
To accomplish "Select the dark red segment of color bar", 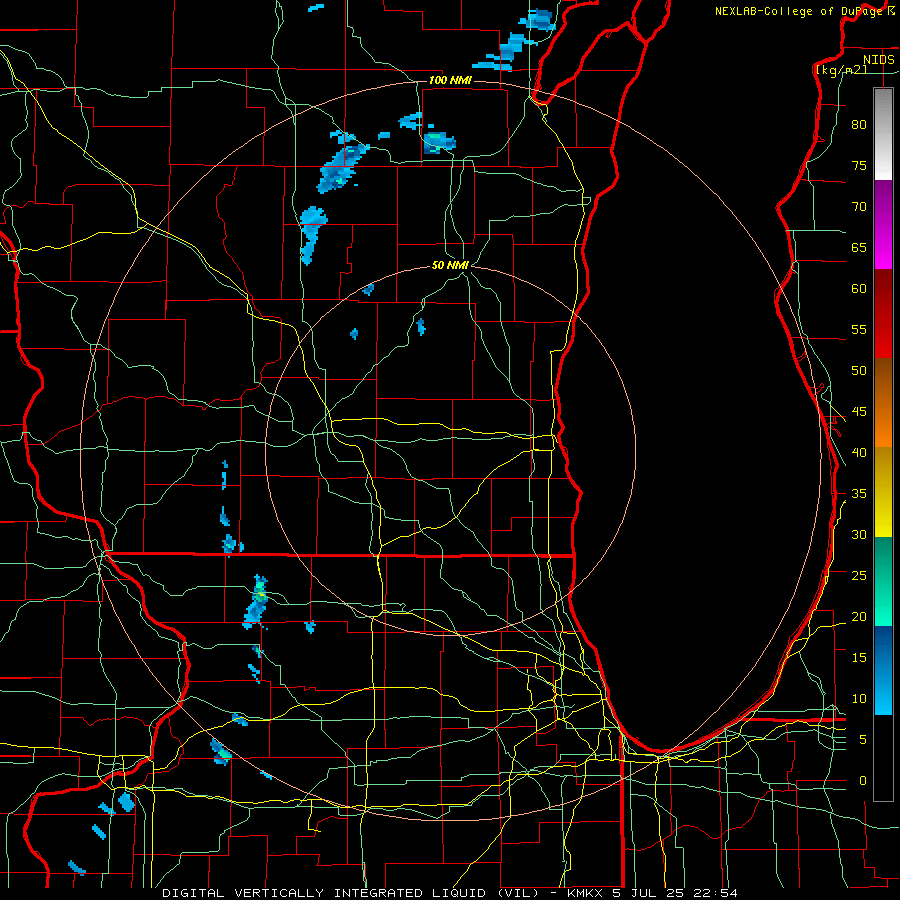I will coord(883,313).
